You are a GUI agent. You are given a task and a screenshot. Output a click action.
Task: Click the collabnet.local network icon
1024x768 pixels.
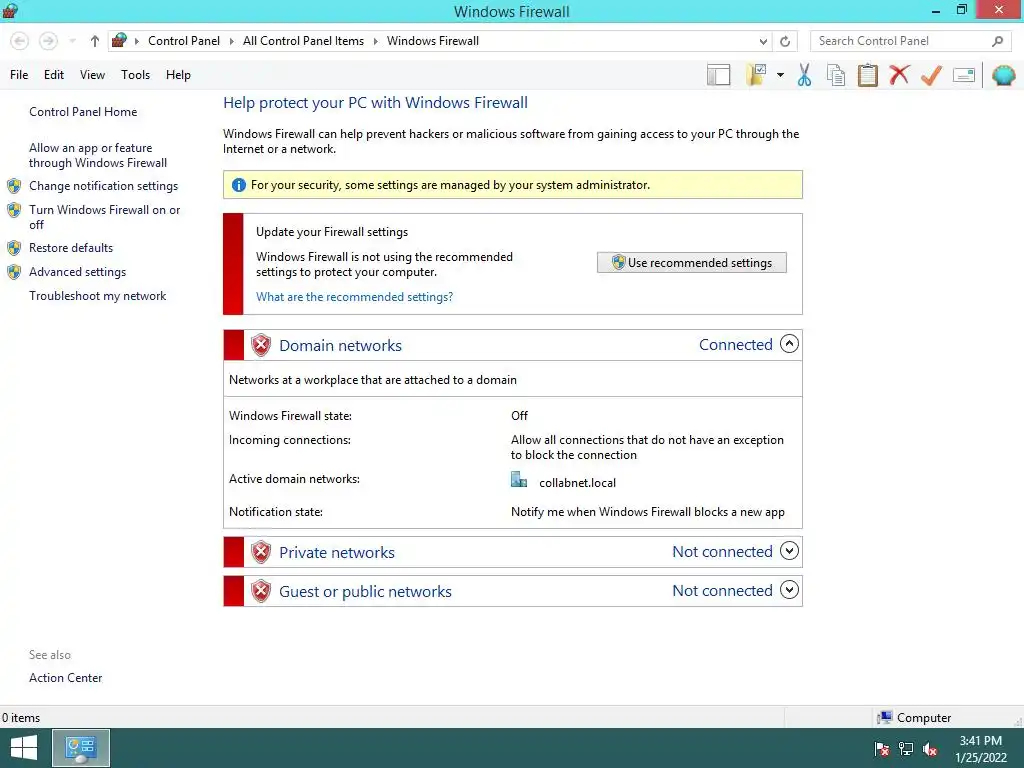[x=519, y=480]
